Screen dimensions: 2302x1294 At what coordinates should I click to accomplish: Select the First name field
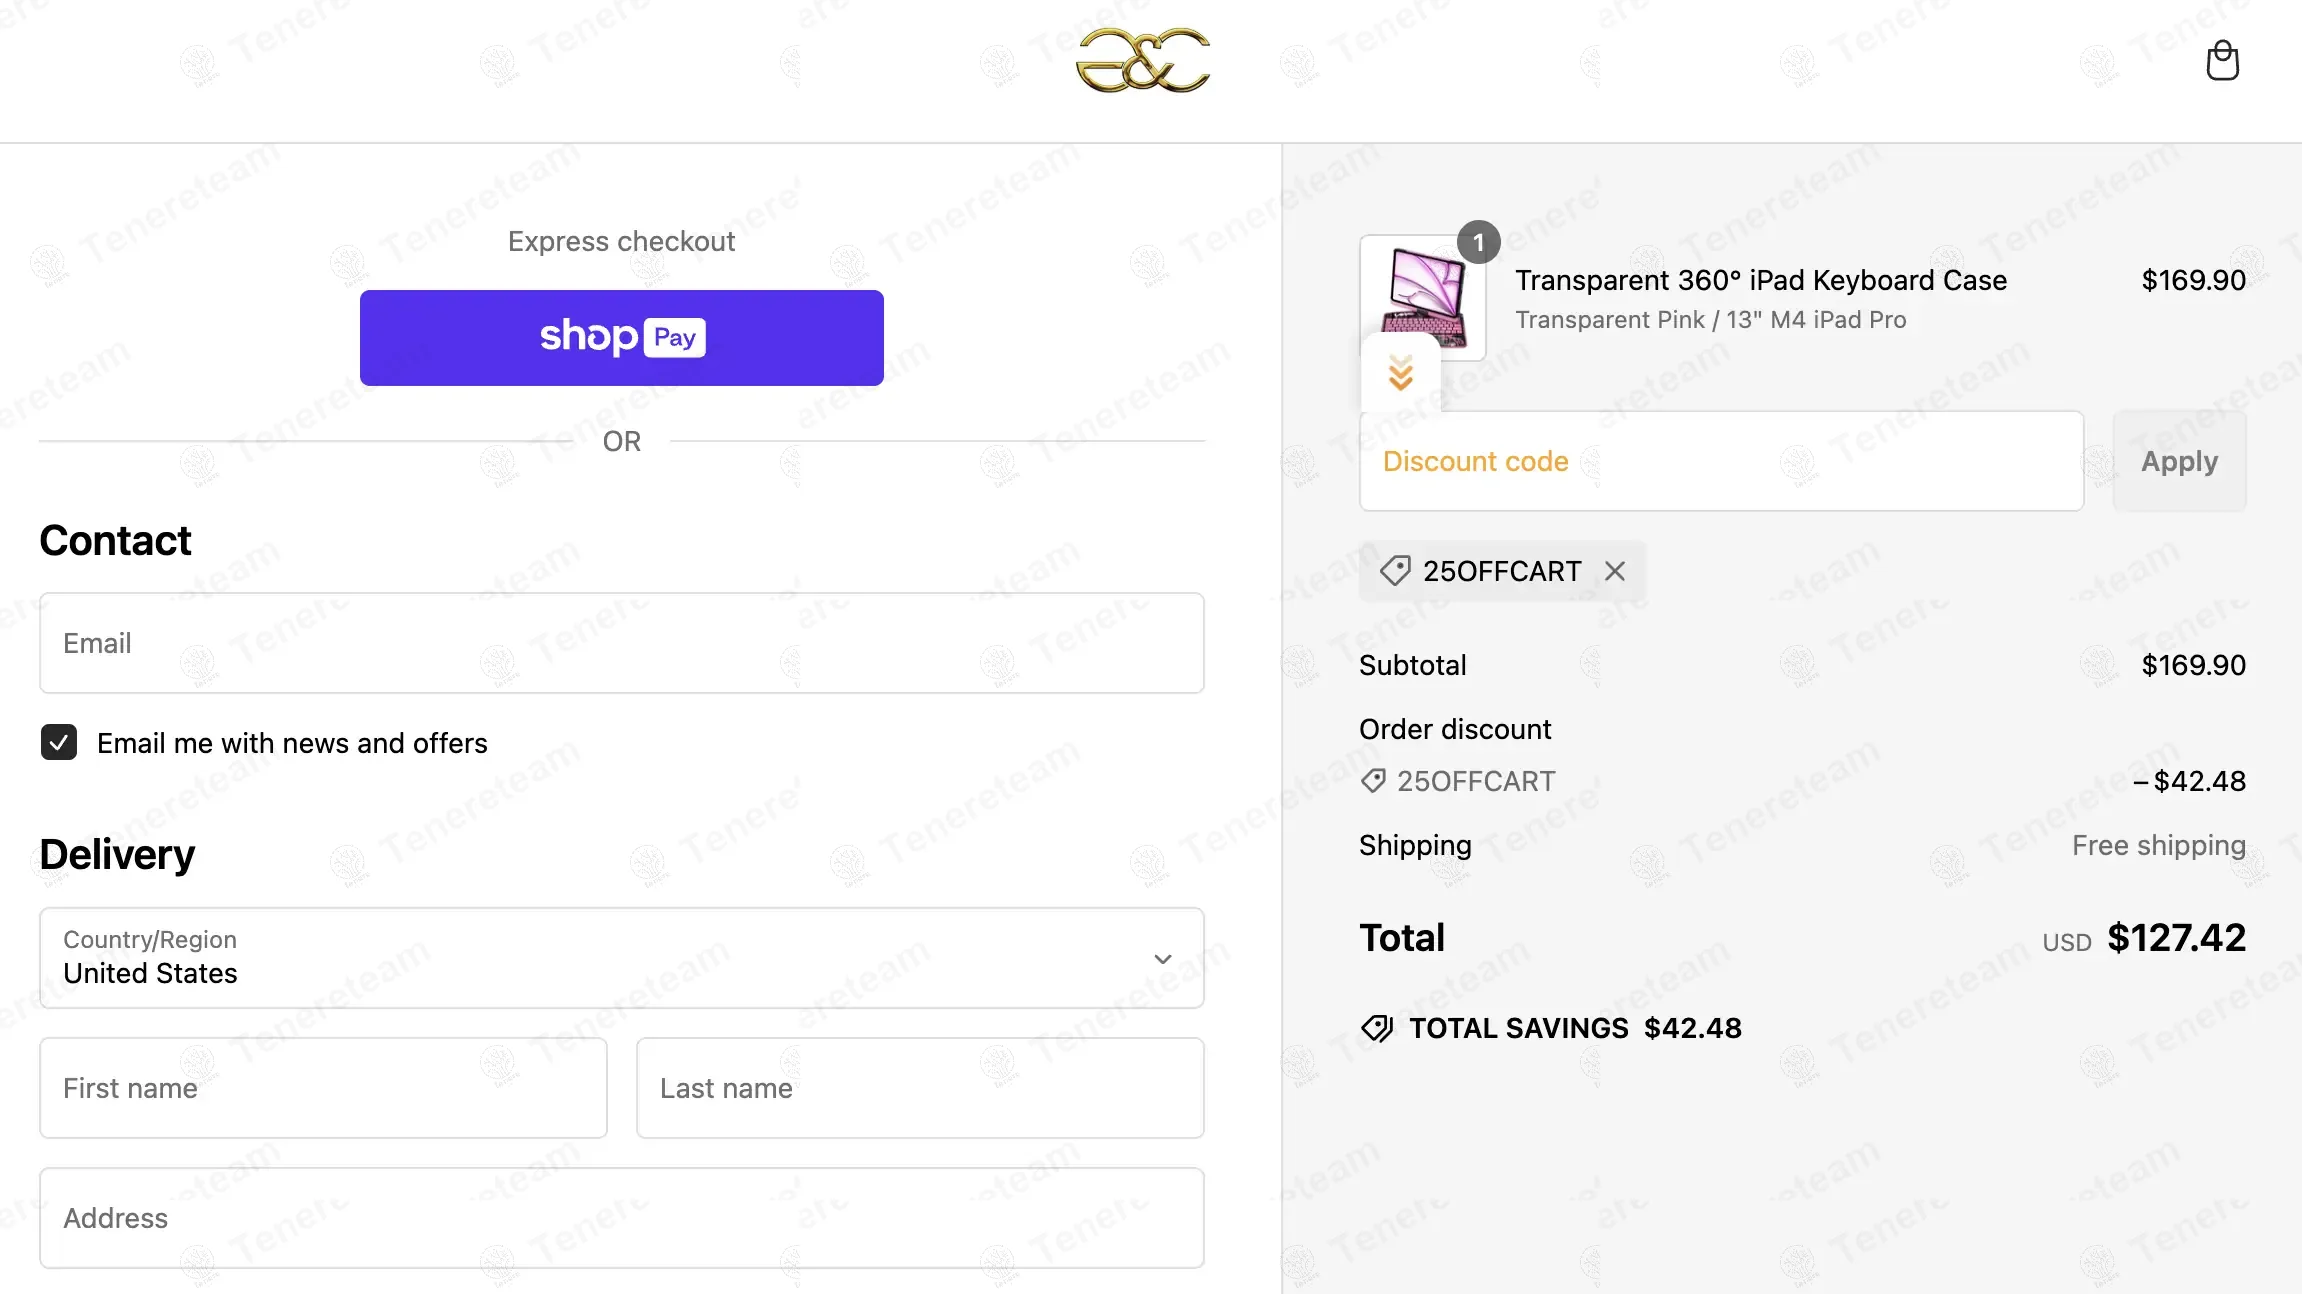click(323, 1088)
